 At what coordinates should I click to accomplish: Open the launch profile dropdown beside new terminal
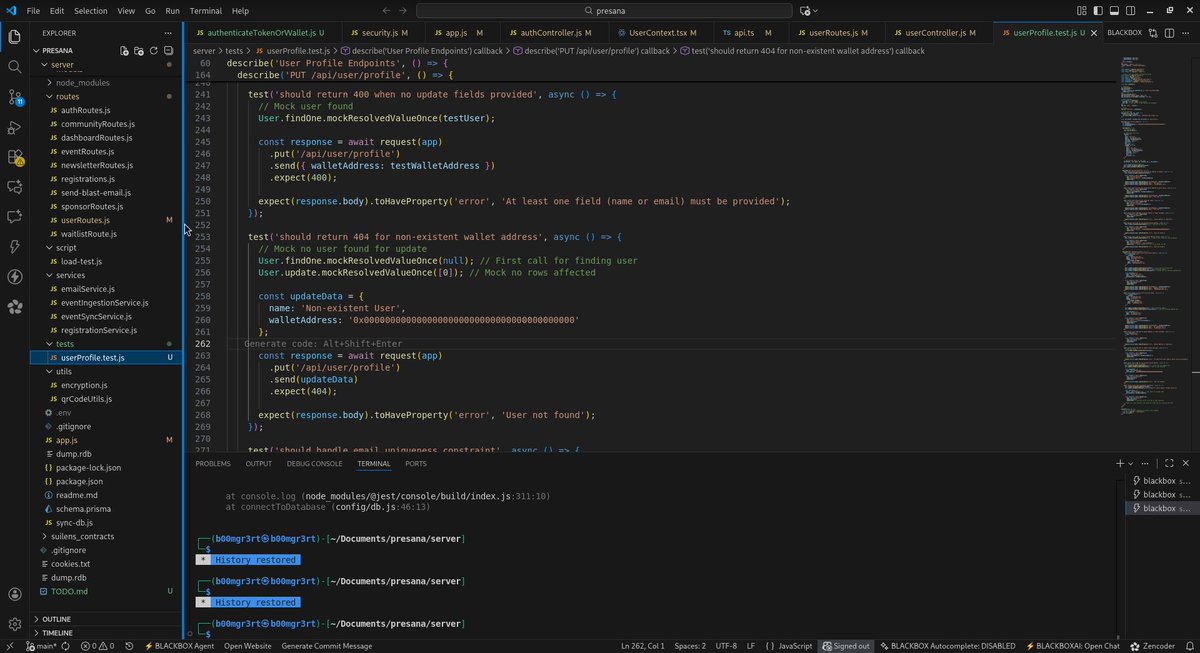pyautogui.click(x=1132, y=464)
